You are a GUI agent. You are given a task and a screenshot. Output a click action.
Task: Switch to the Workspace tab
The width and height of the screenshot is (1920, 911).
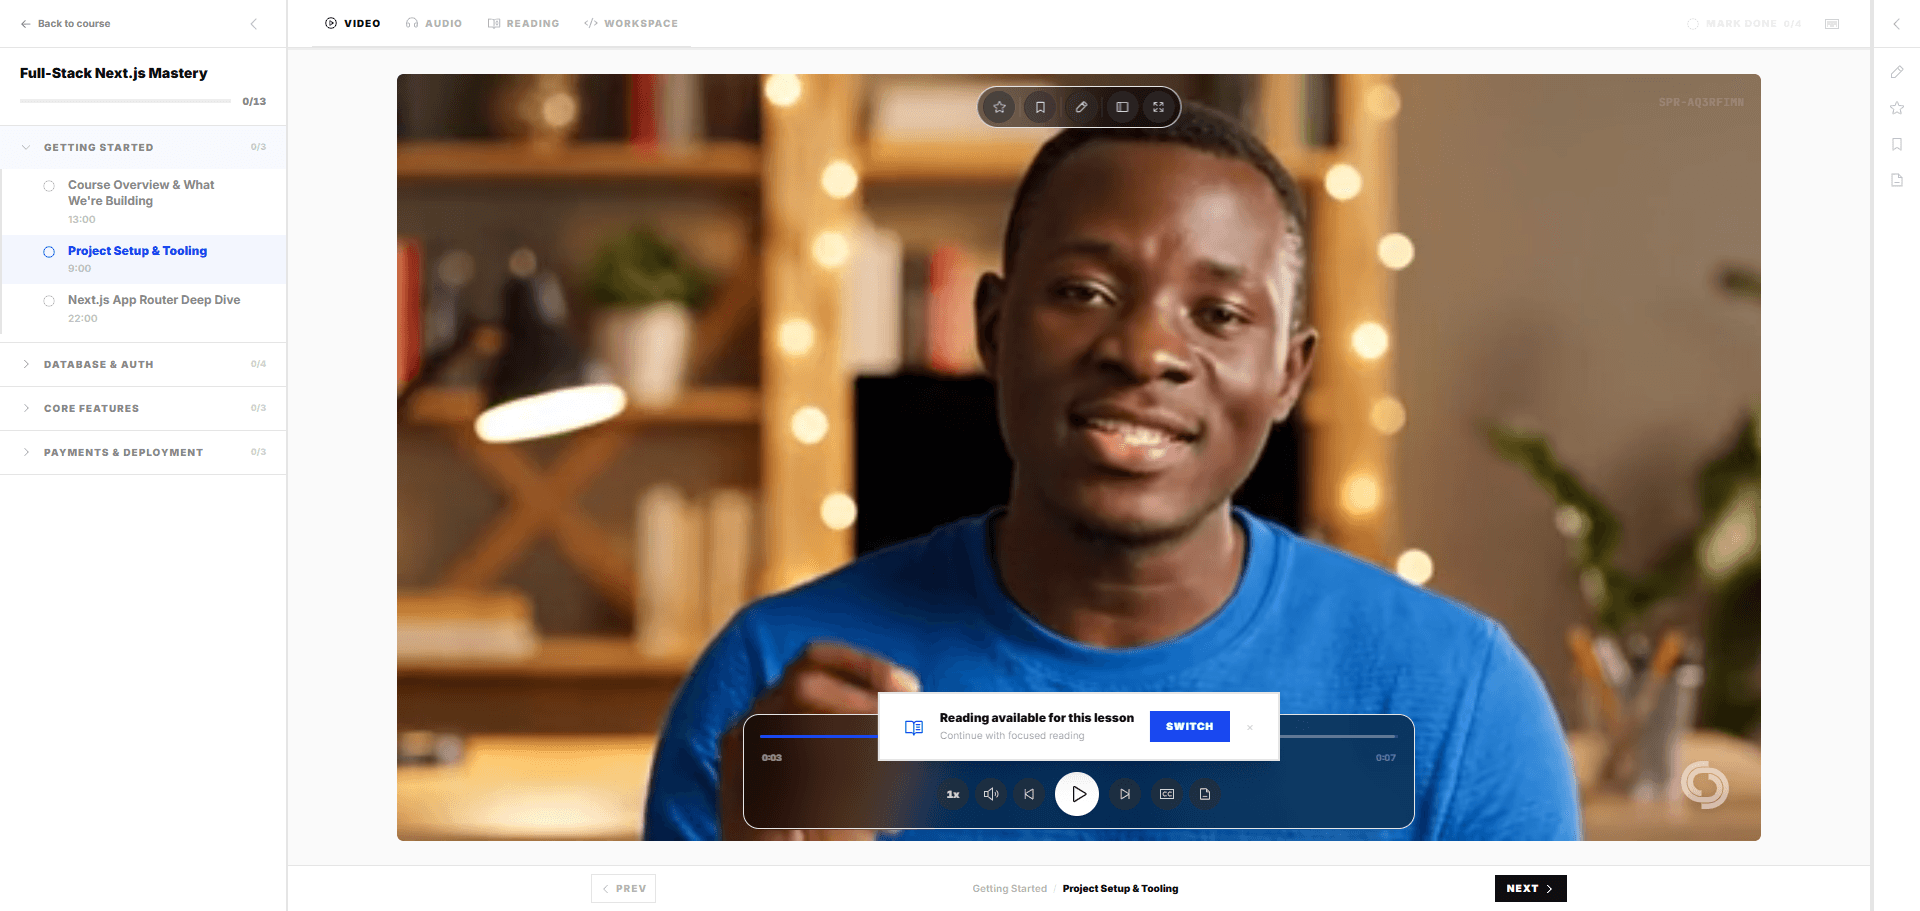coord(631,23)
